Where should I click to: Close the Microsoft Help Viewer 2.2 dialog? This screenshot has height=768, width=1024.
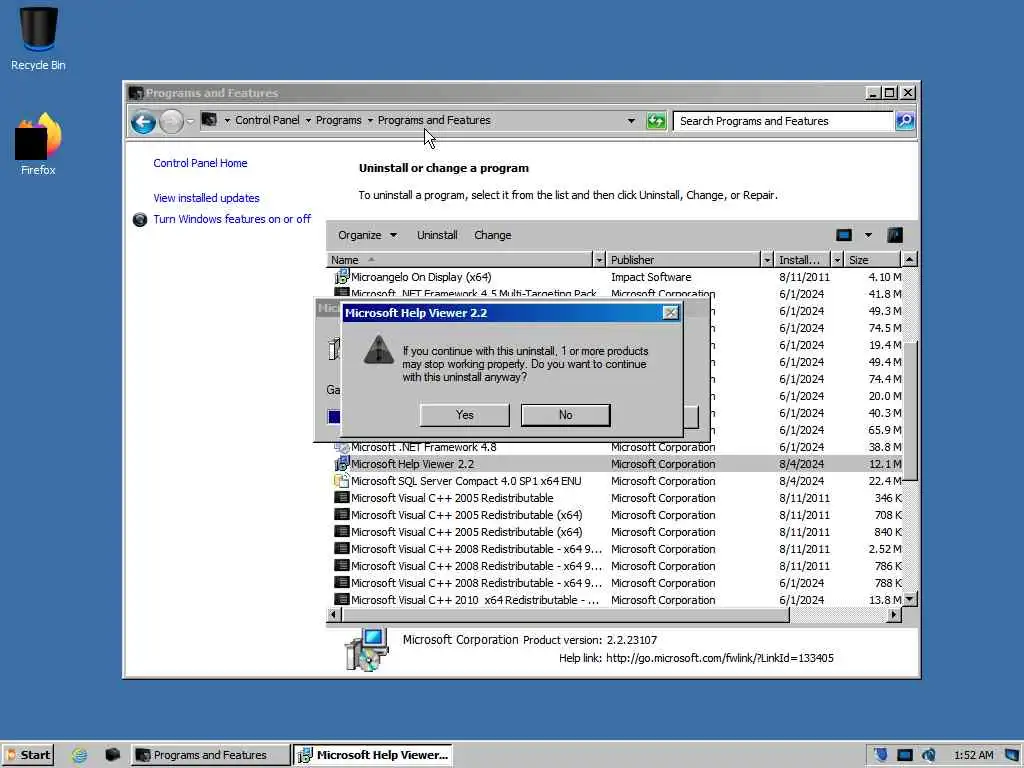coord(670,313)
